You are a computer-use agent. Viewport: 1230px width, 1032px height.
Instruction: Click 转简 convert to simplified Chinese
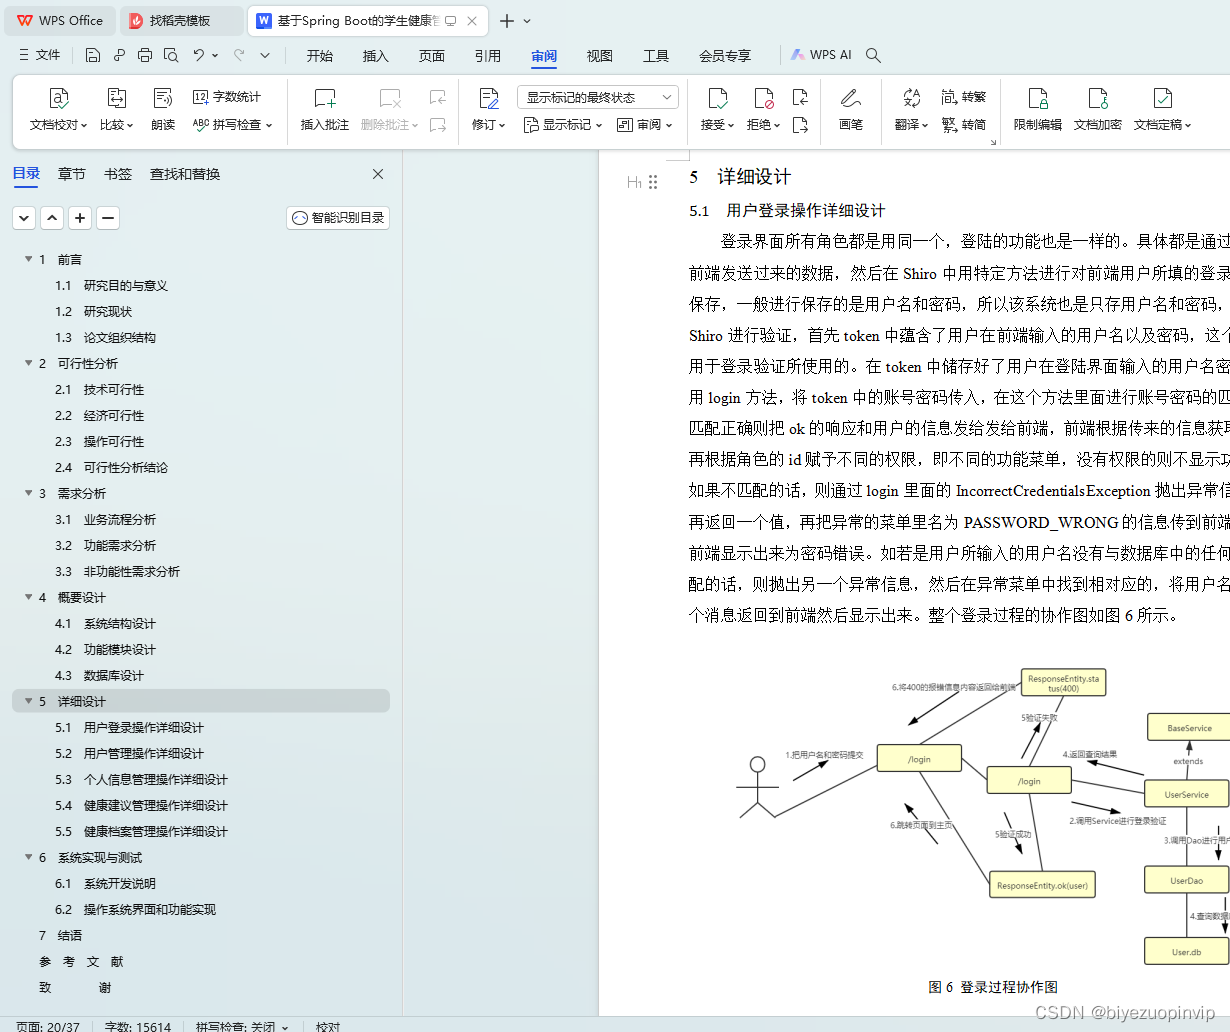coord(964,125)
